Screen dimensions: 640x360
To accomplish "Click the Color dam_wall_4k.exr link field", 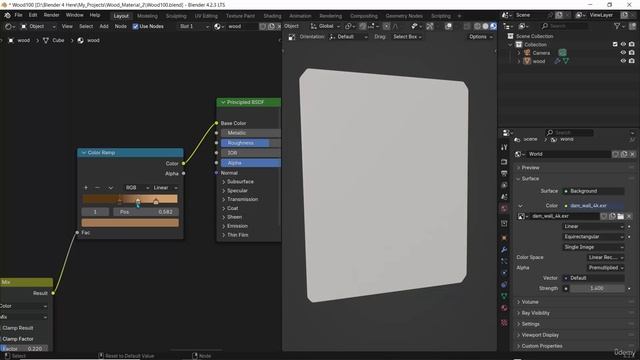I will tap(593, 206).
